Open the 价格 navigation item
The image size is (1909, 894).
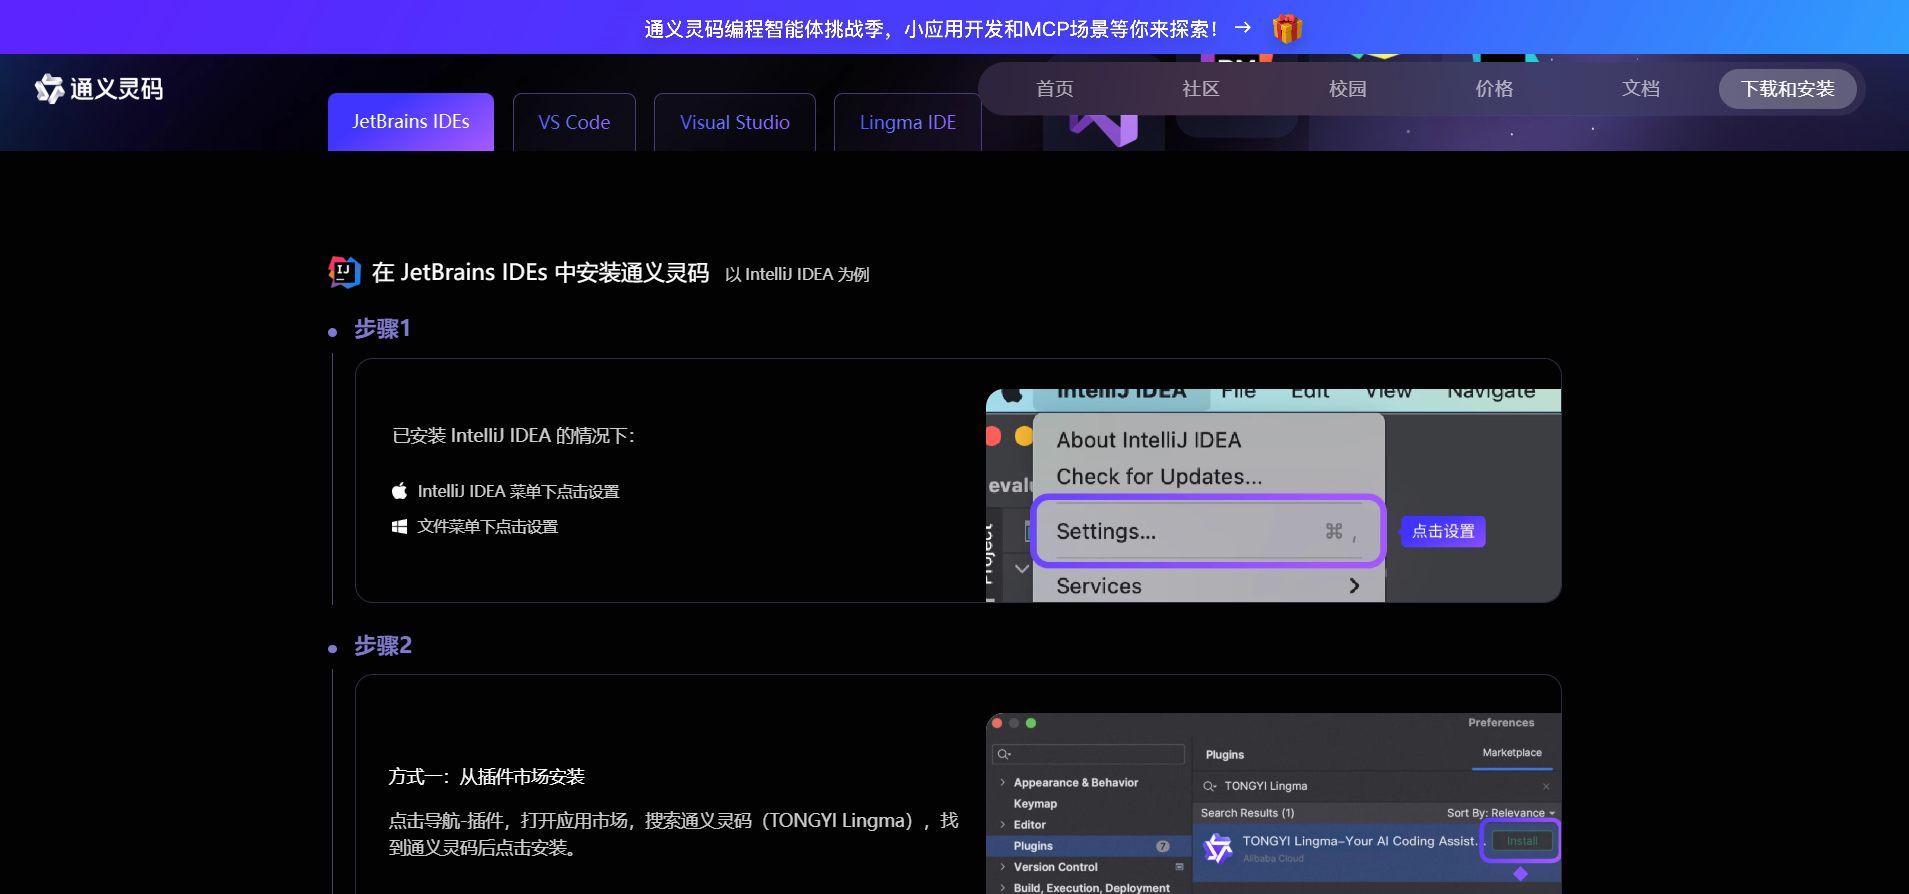(1494, 89)
